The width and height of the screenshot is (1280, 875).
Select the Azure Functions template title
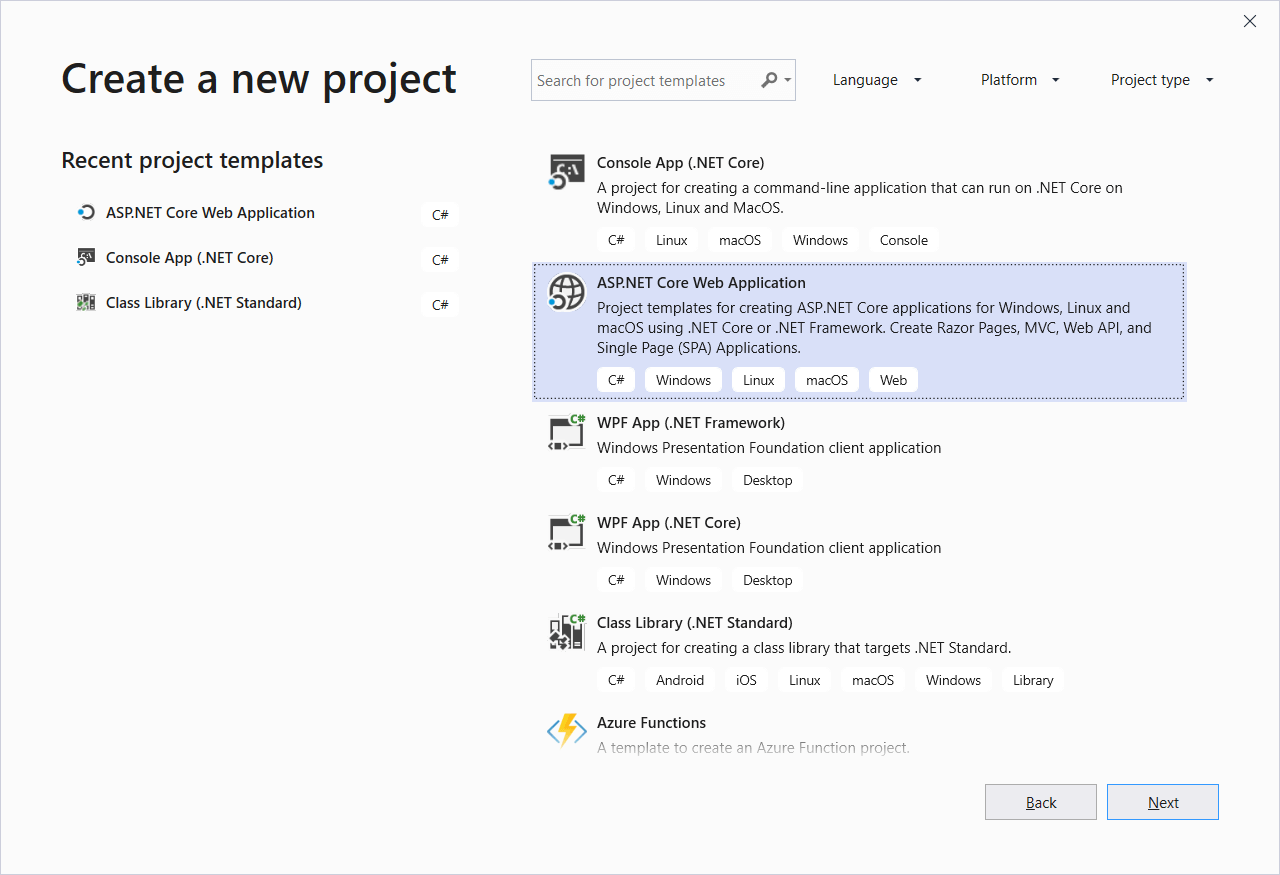pos(651,722)
